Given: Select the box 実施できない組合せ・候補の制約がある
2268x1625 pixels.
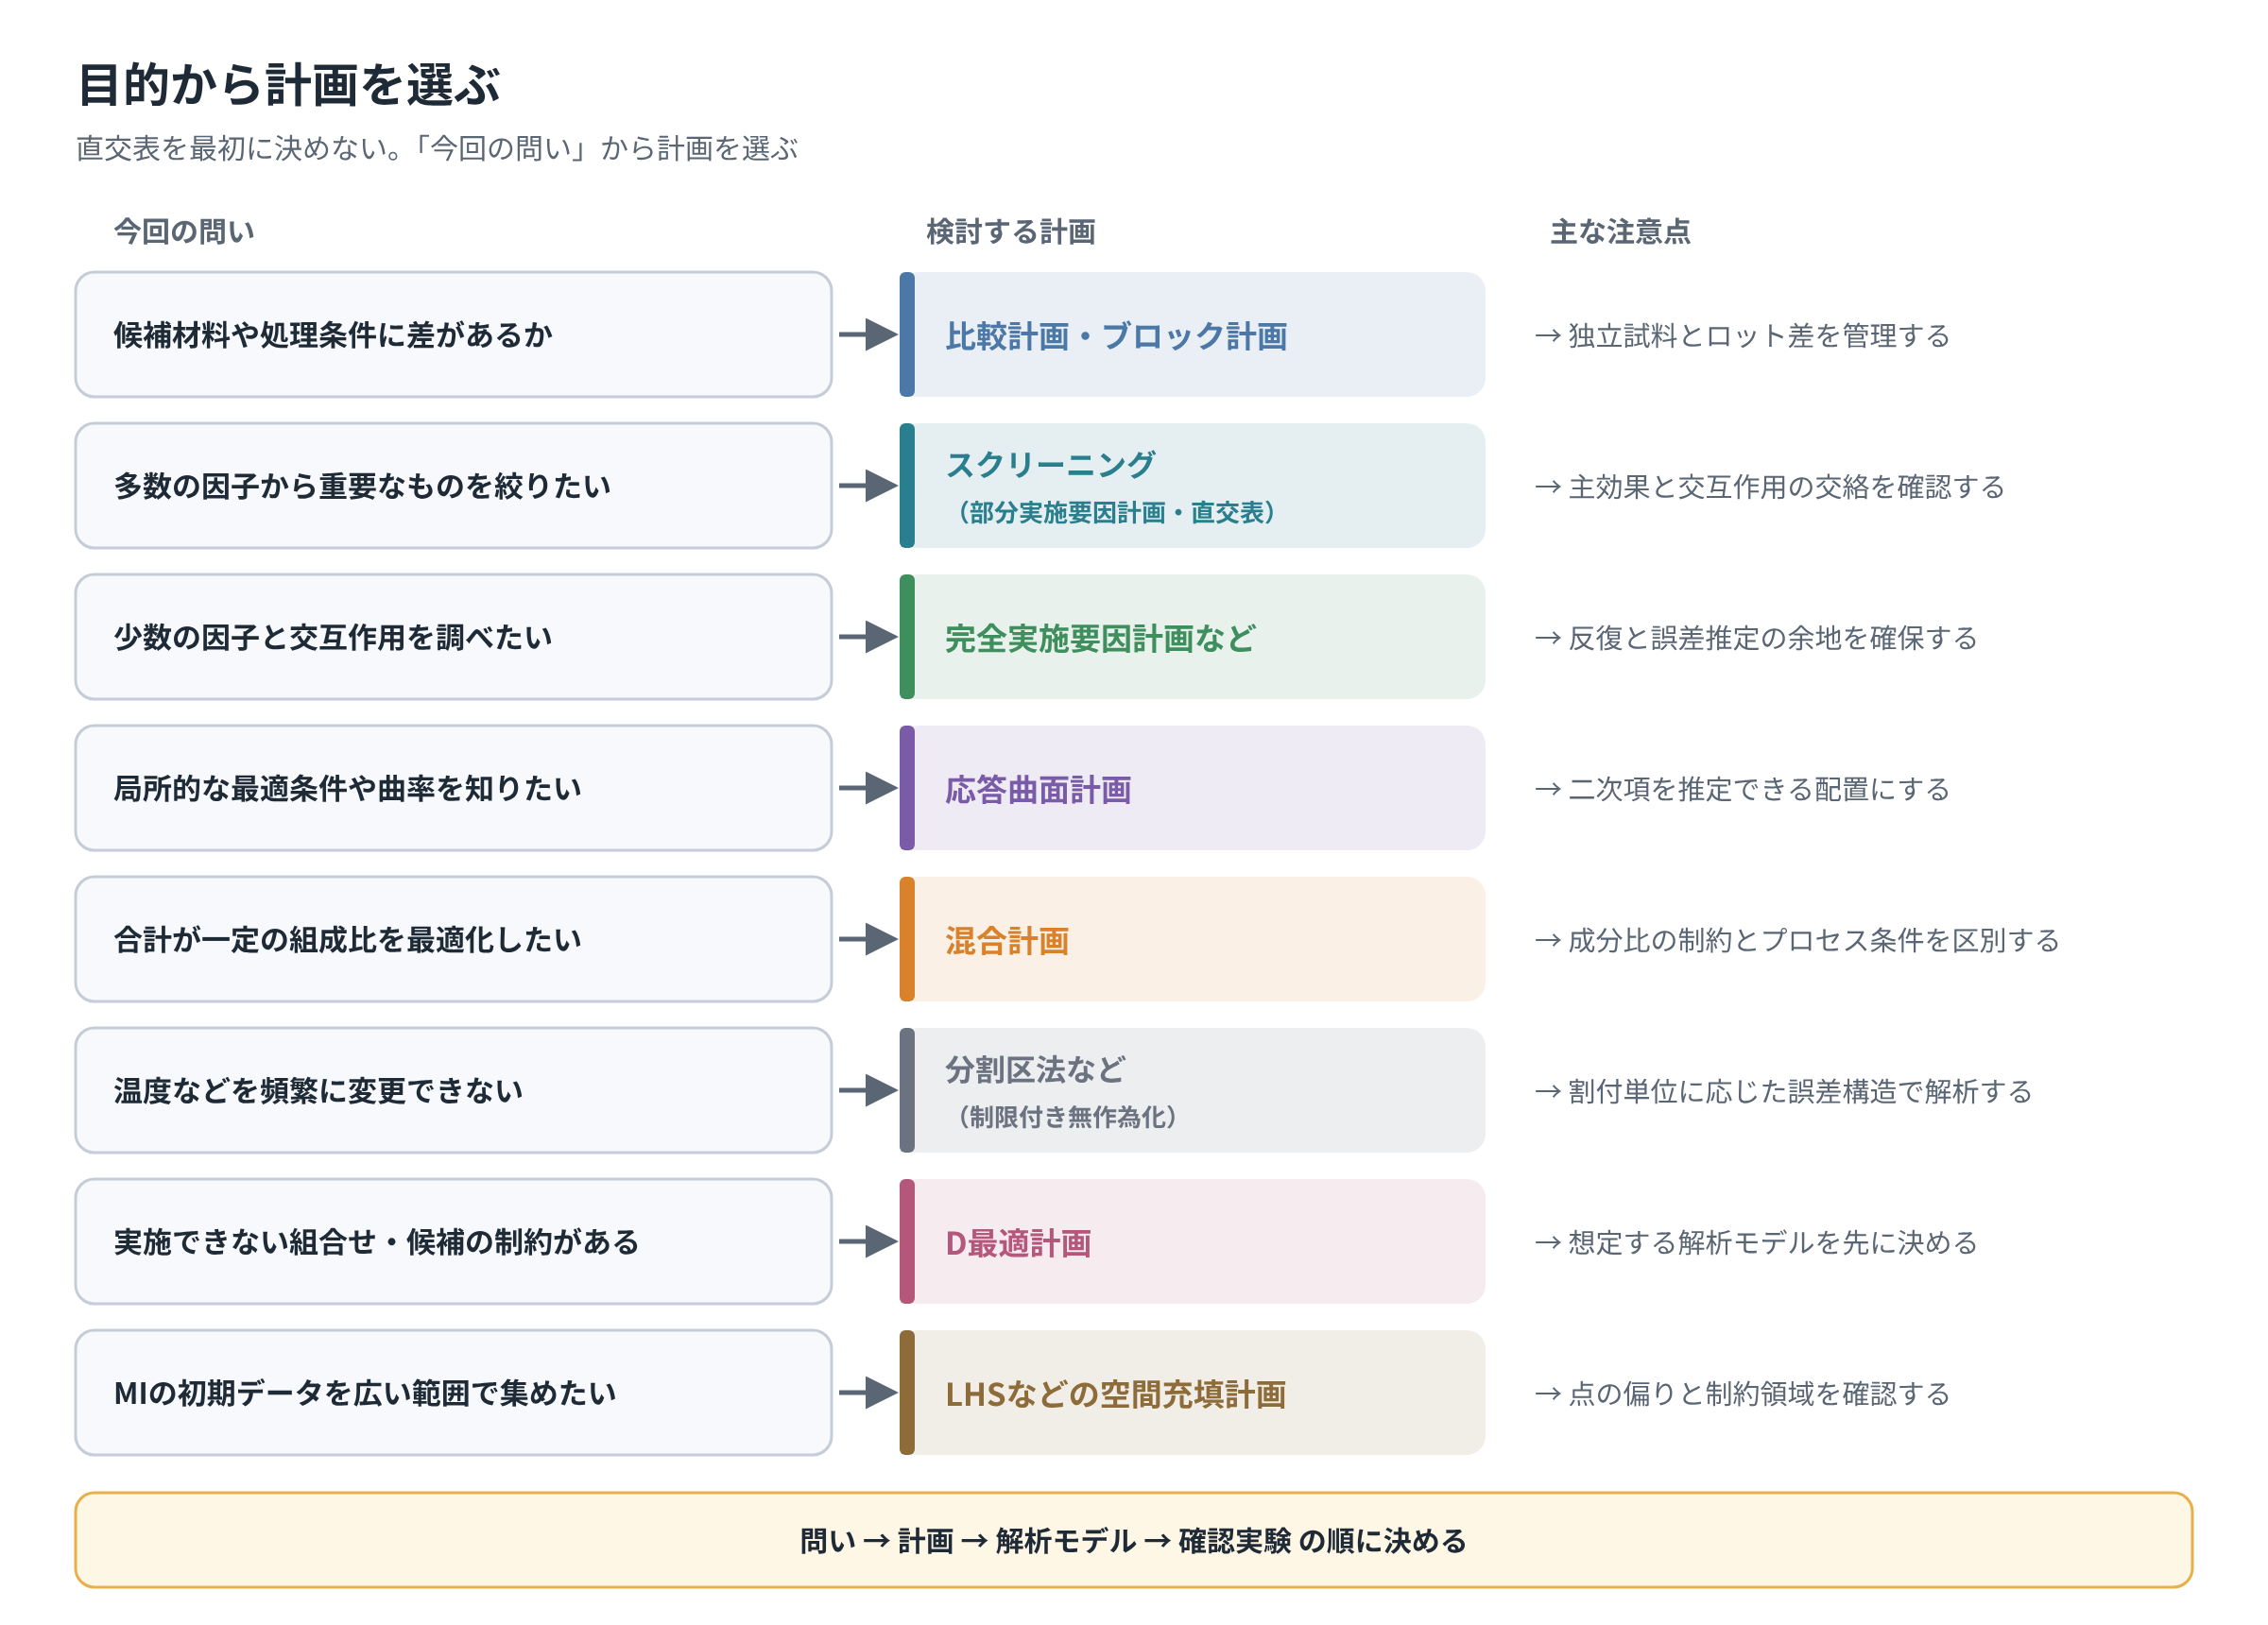Looking at the screenshot, I should tap(454, 1241).
